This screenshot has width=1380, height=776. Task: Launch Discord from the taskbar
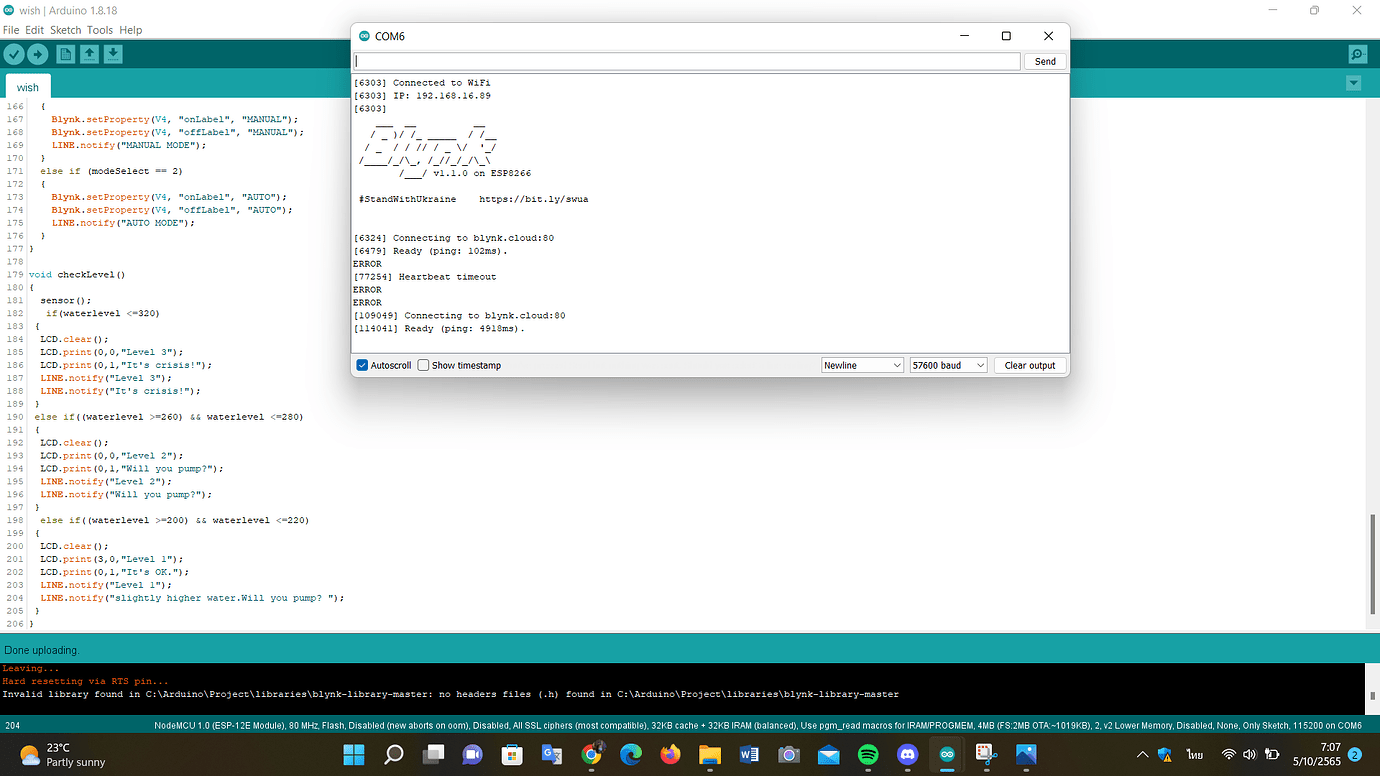pos(907,754)
